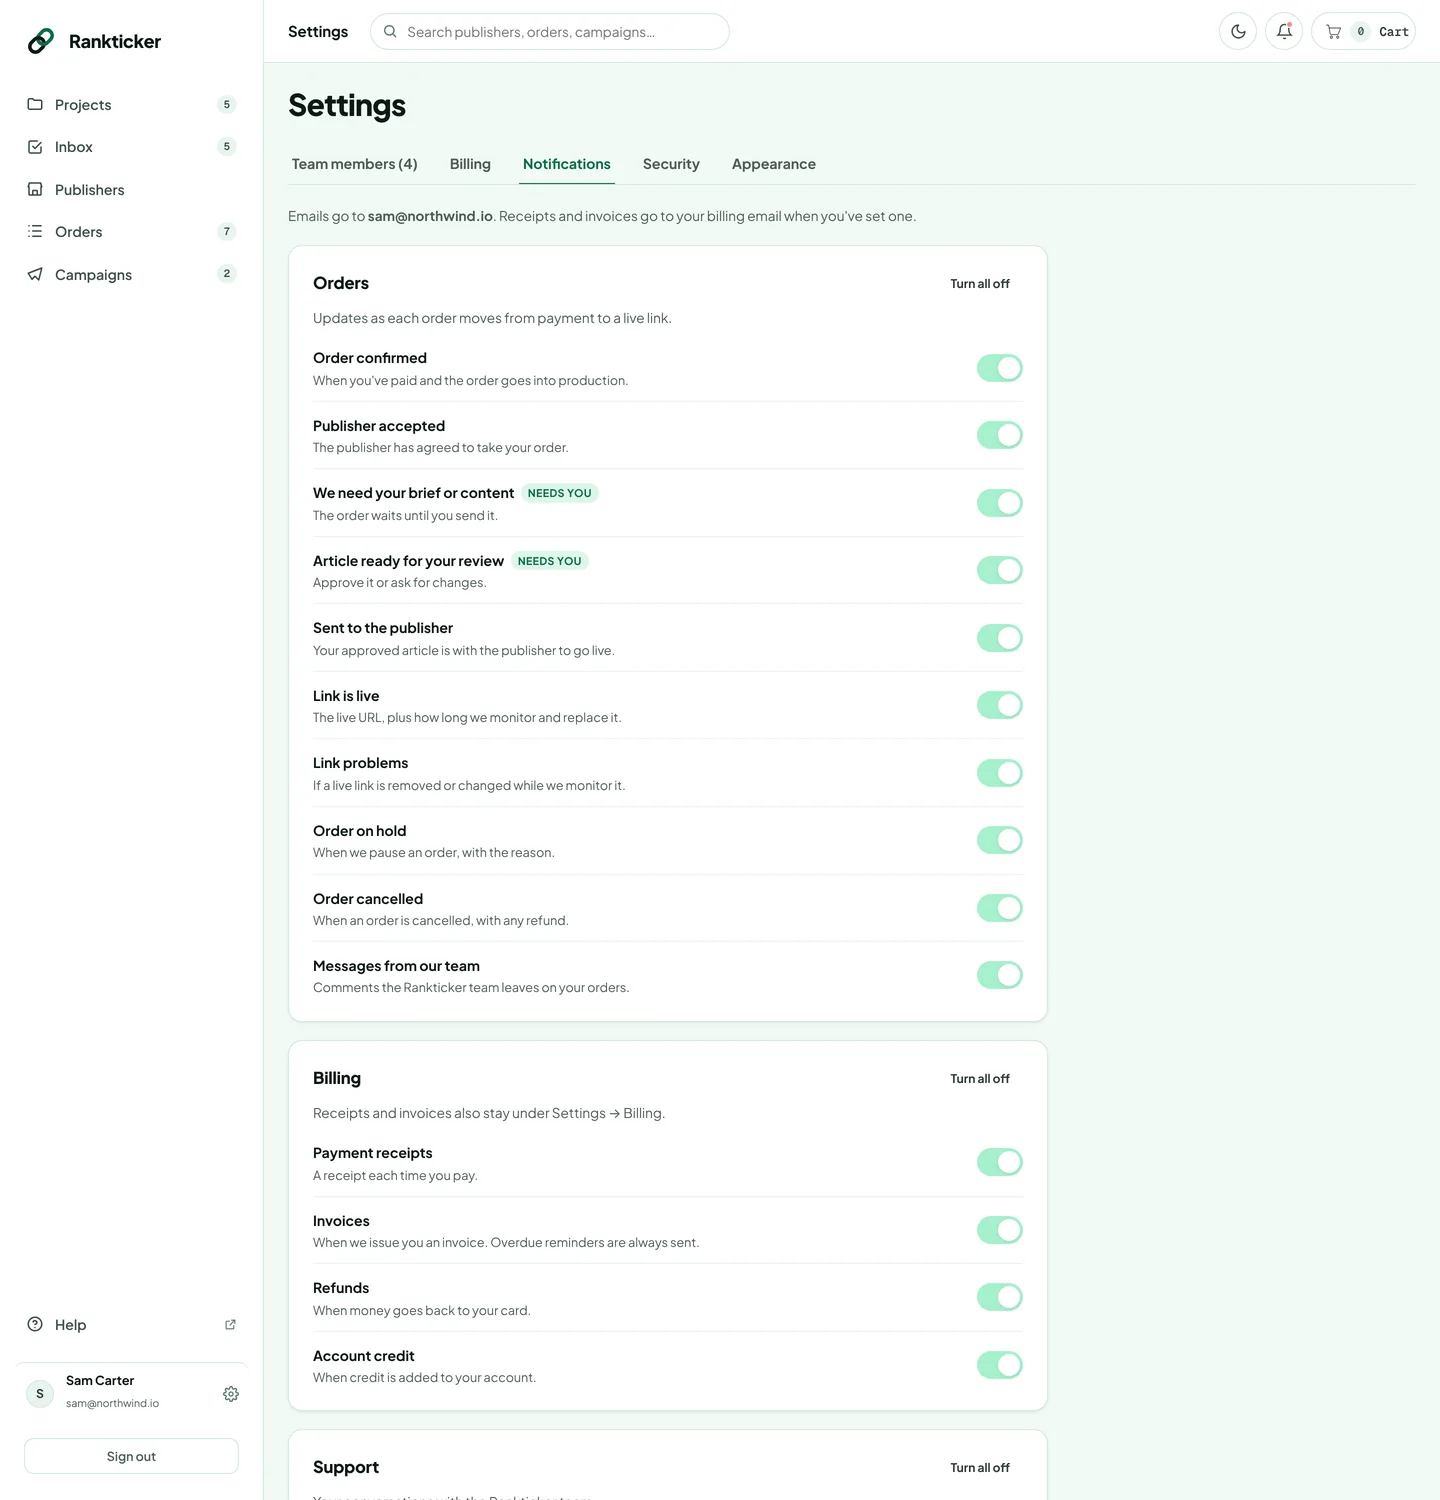Click the Orders count badge 7
This screenshot has height=1500, width=1440.
tap(227, 231)
